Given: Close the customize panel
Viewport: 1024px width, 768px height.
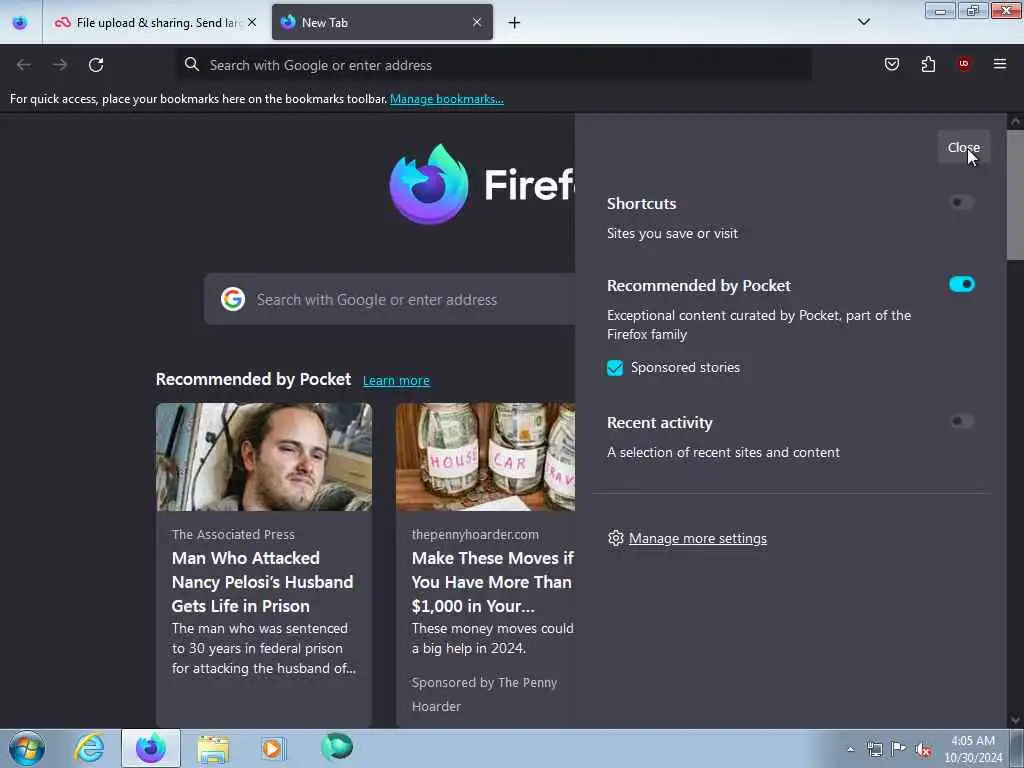Looking at the screenshot, I should click(x=963, y=148).
